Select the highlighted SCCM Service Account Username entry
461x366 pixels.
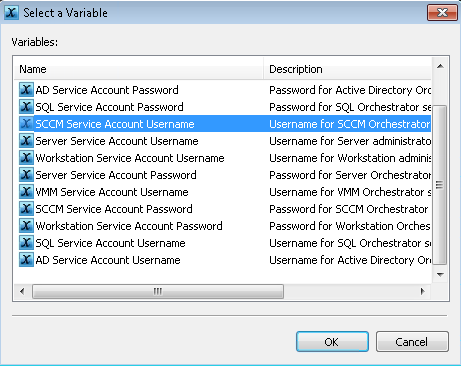[223, 124]
